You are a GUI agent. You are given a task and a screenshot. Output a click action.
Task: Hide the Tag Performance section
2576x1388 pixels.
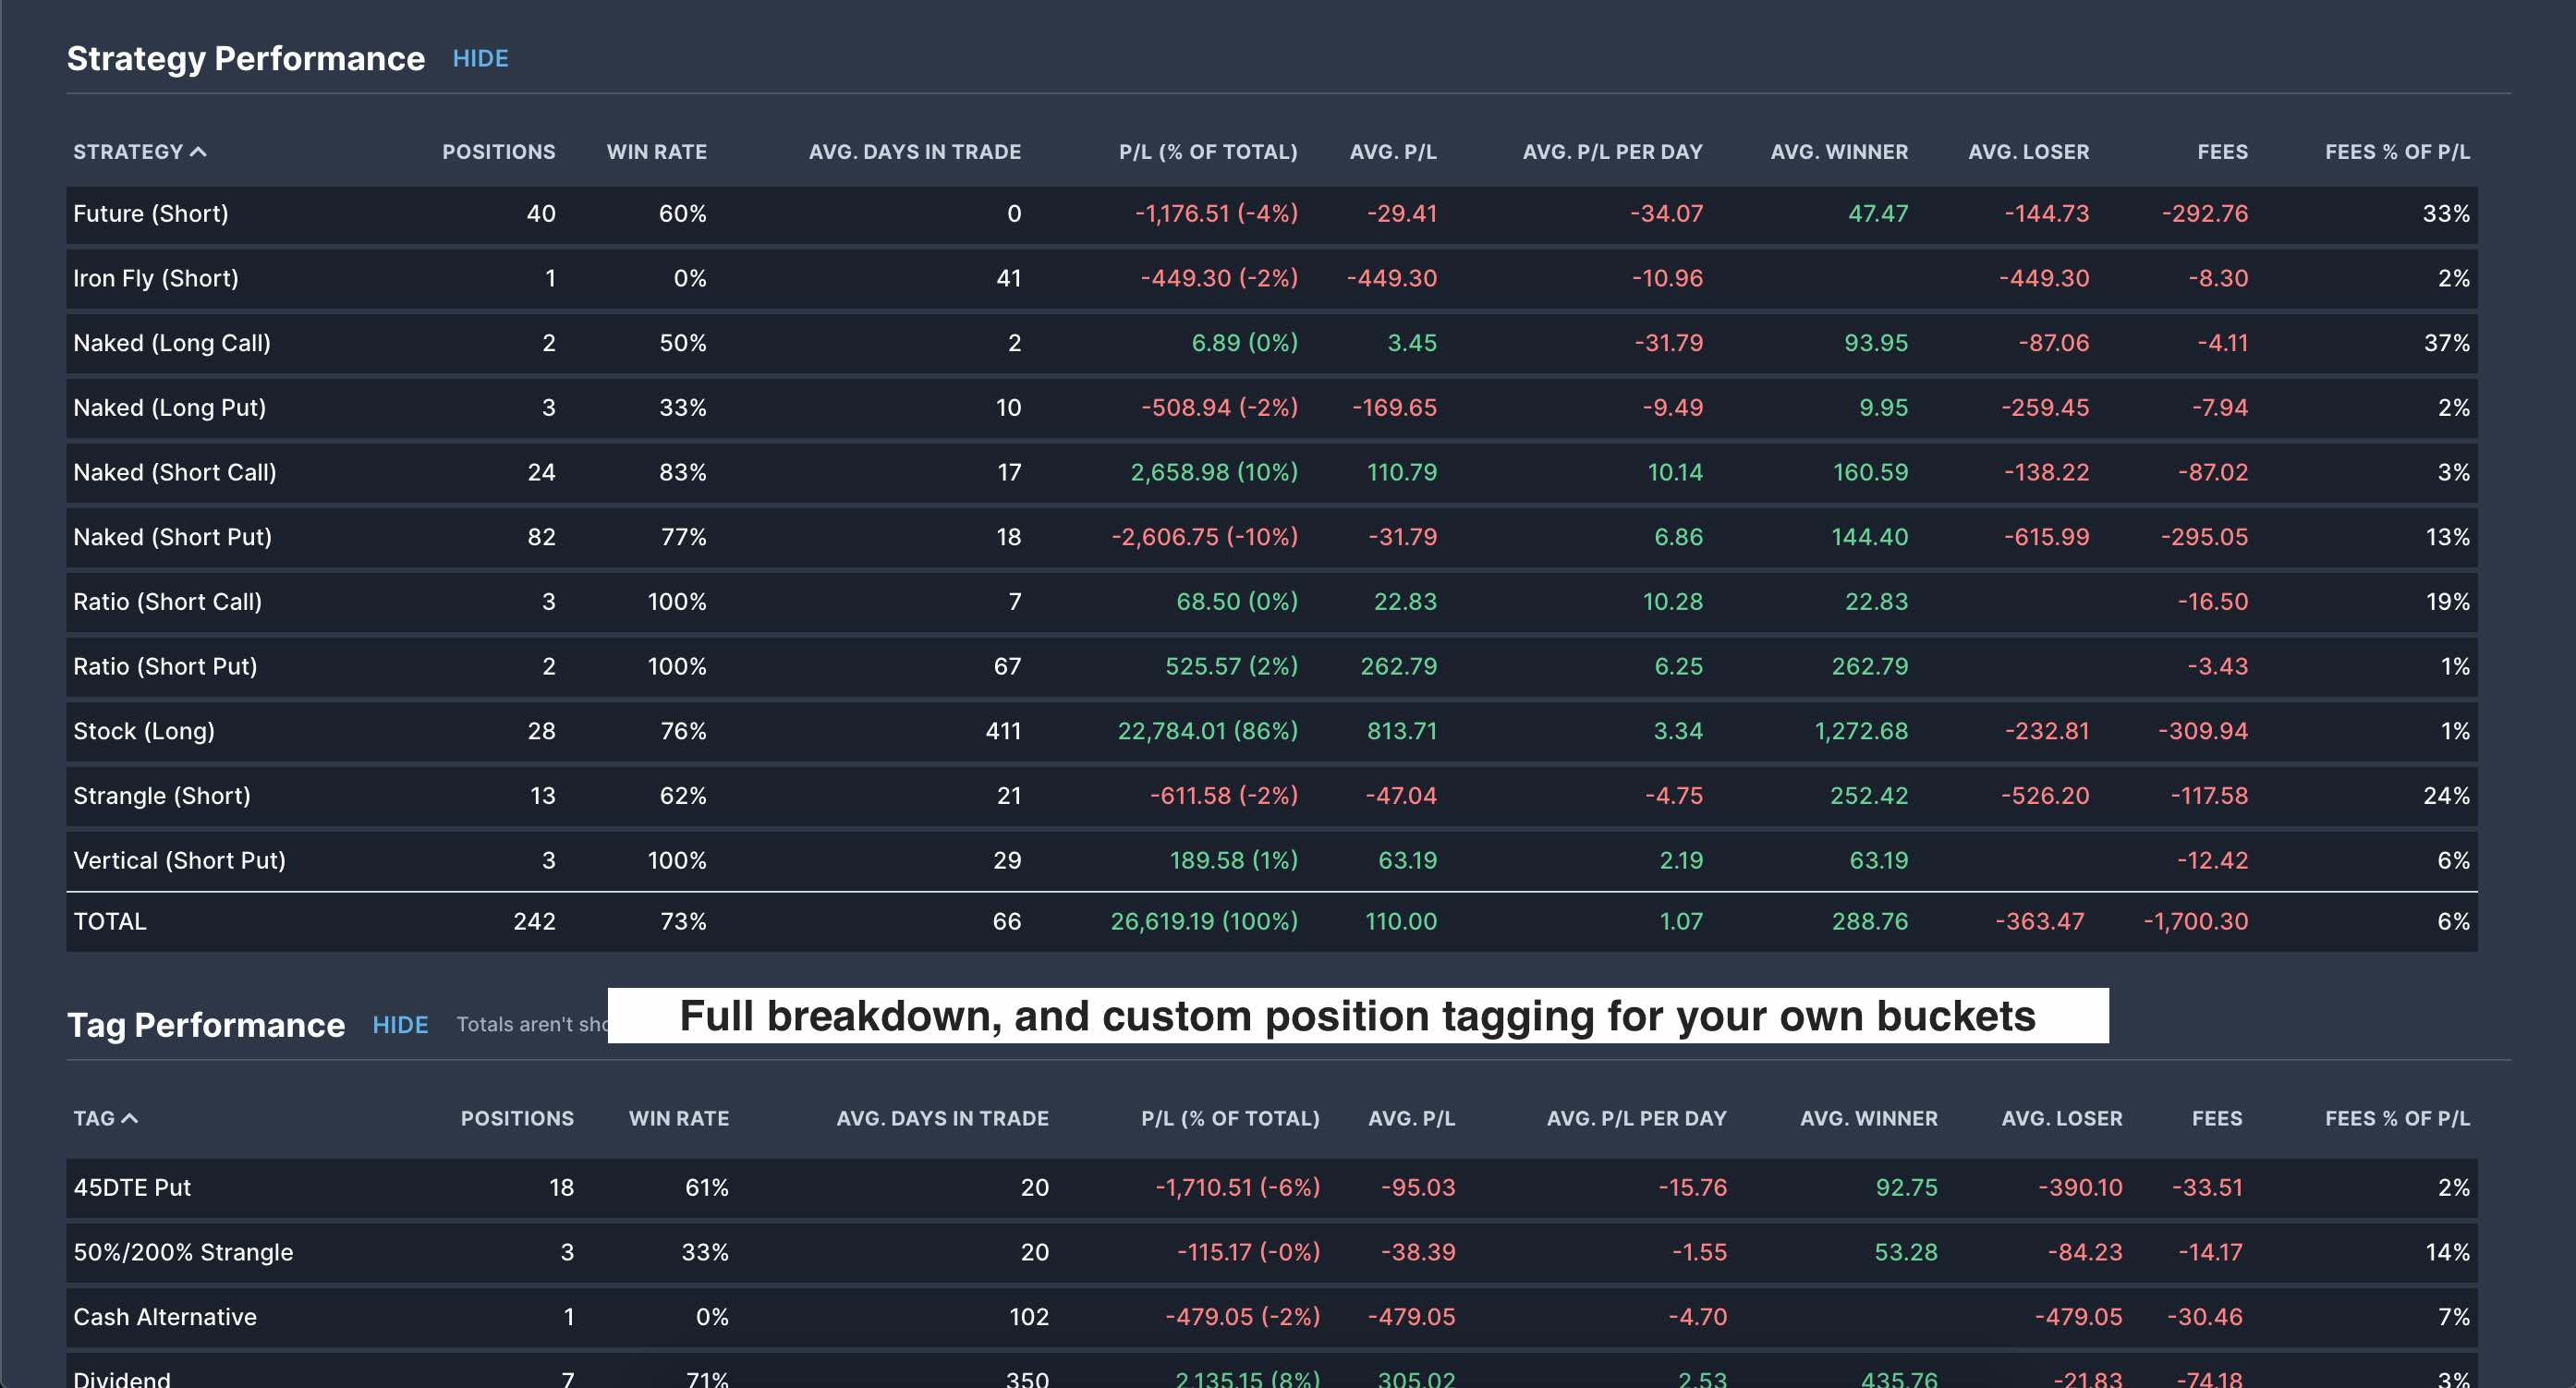(x=400, y=1025)
